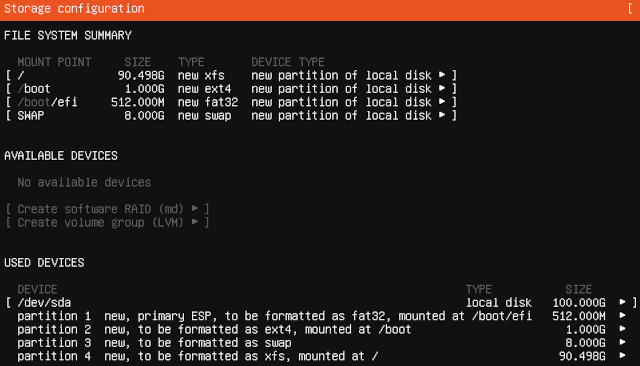Open arrow menu for /boot/efi fat32 row

pyautogui.click(x=442, y=102)
